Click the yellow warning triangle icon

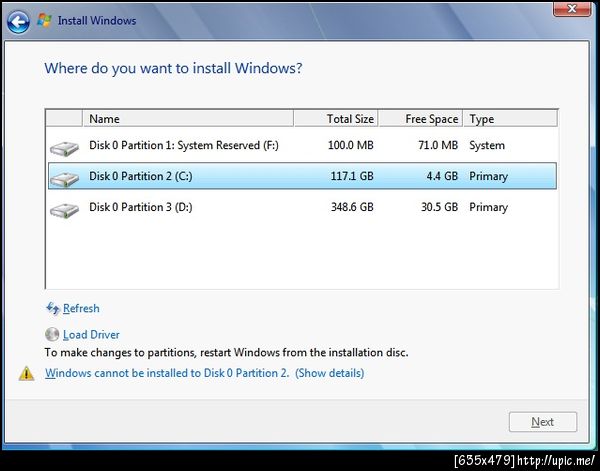click(x=26, y=373)
